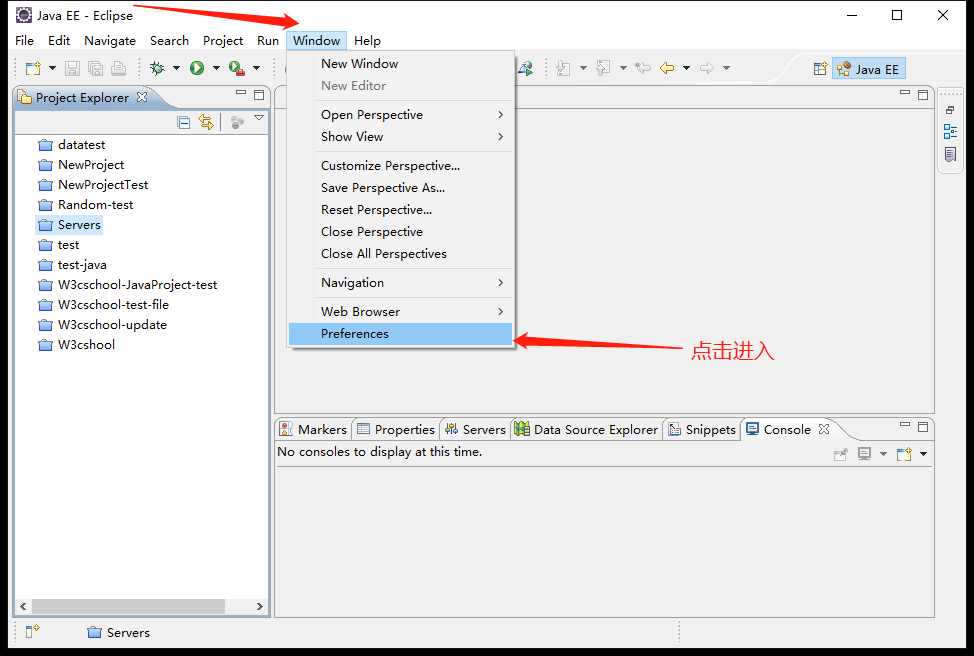Toggle Link with Editor in Project Explorer
Viewport: 974px width, 656px height.
pyautogui.click(x=206, y=122)
